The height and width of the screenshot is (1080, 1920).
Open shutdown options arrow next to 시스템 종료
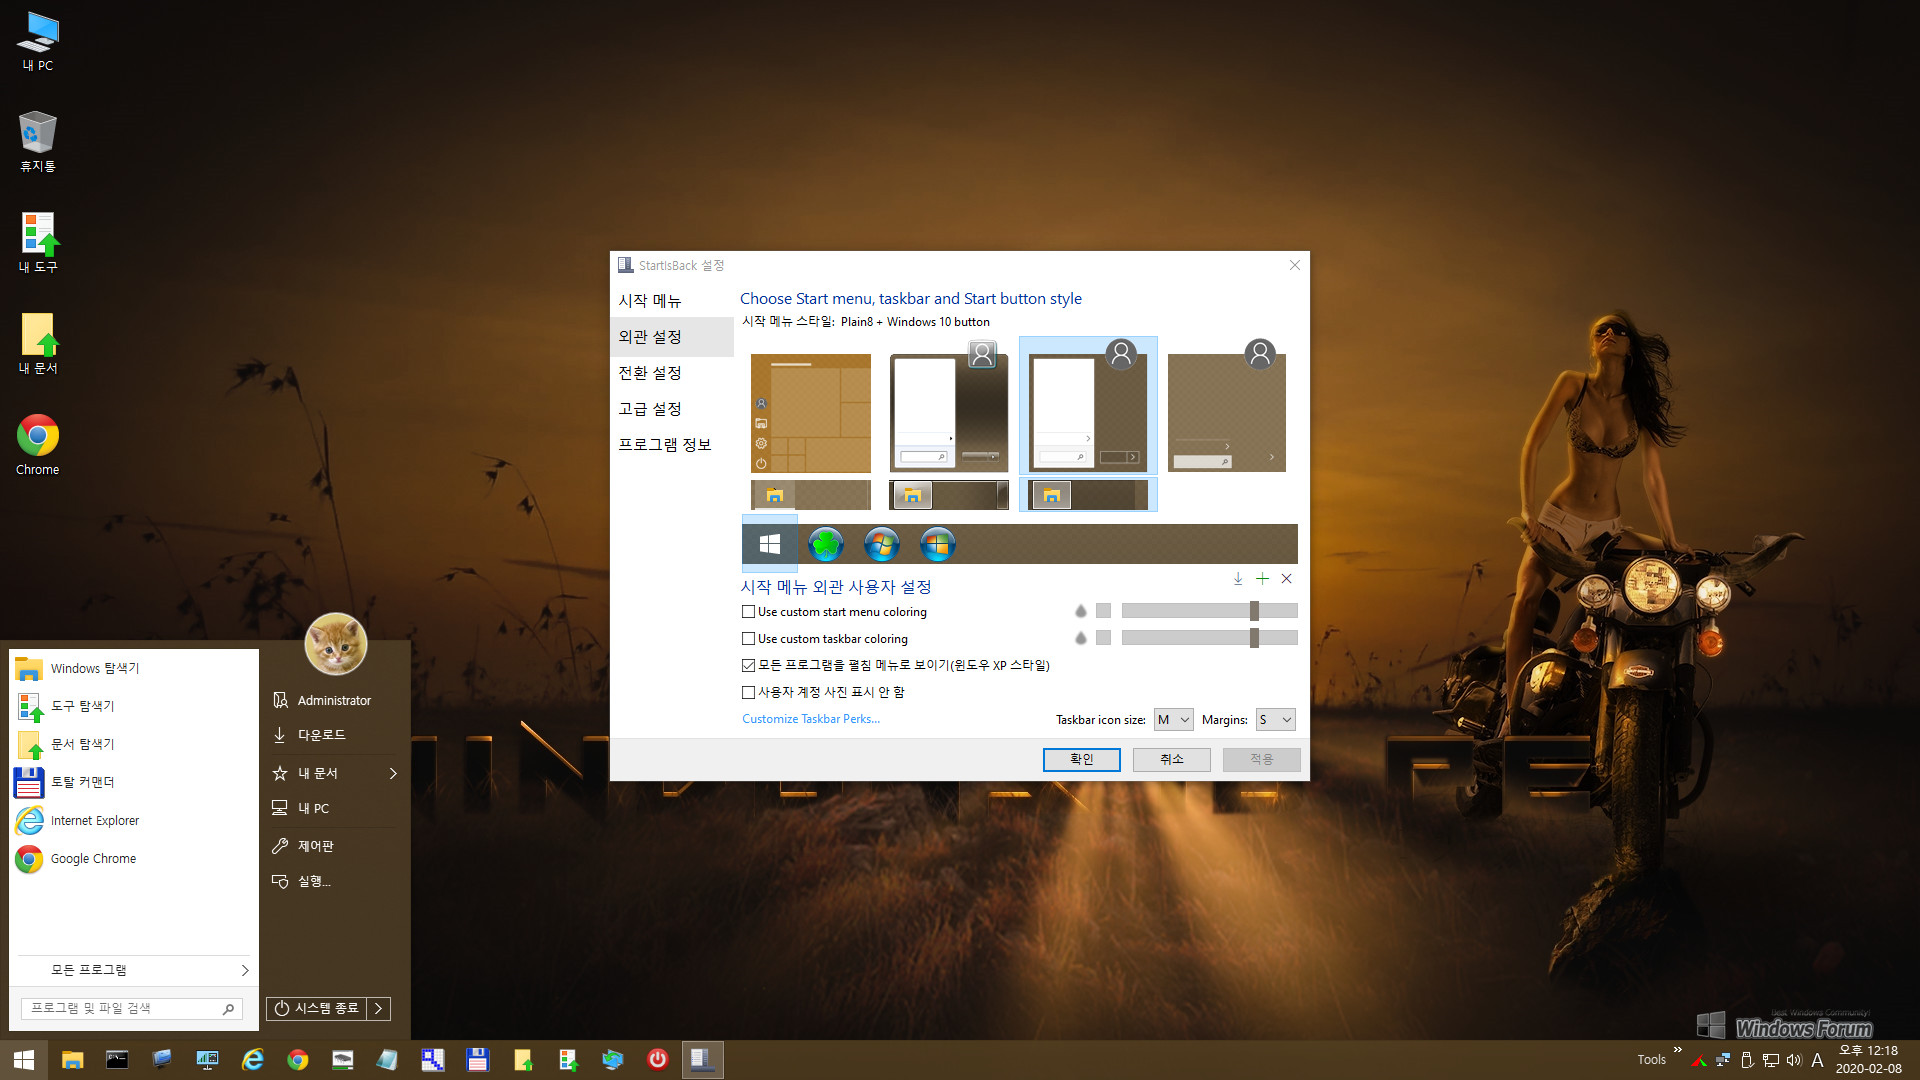pyautogui.click(x=378, y=1008)
